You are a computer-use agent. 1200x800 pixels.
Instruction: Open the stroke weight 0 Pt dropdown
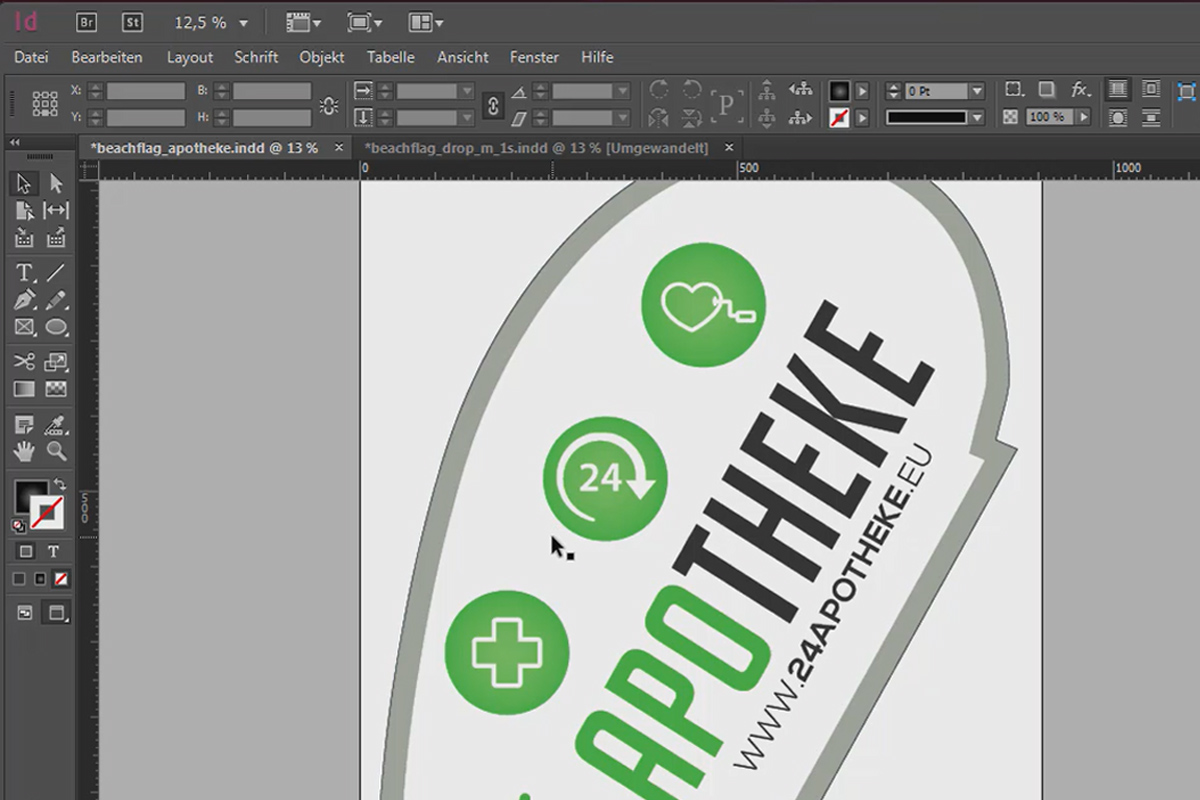point(978,91)
